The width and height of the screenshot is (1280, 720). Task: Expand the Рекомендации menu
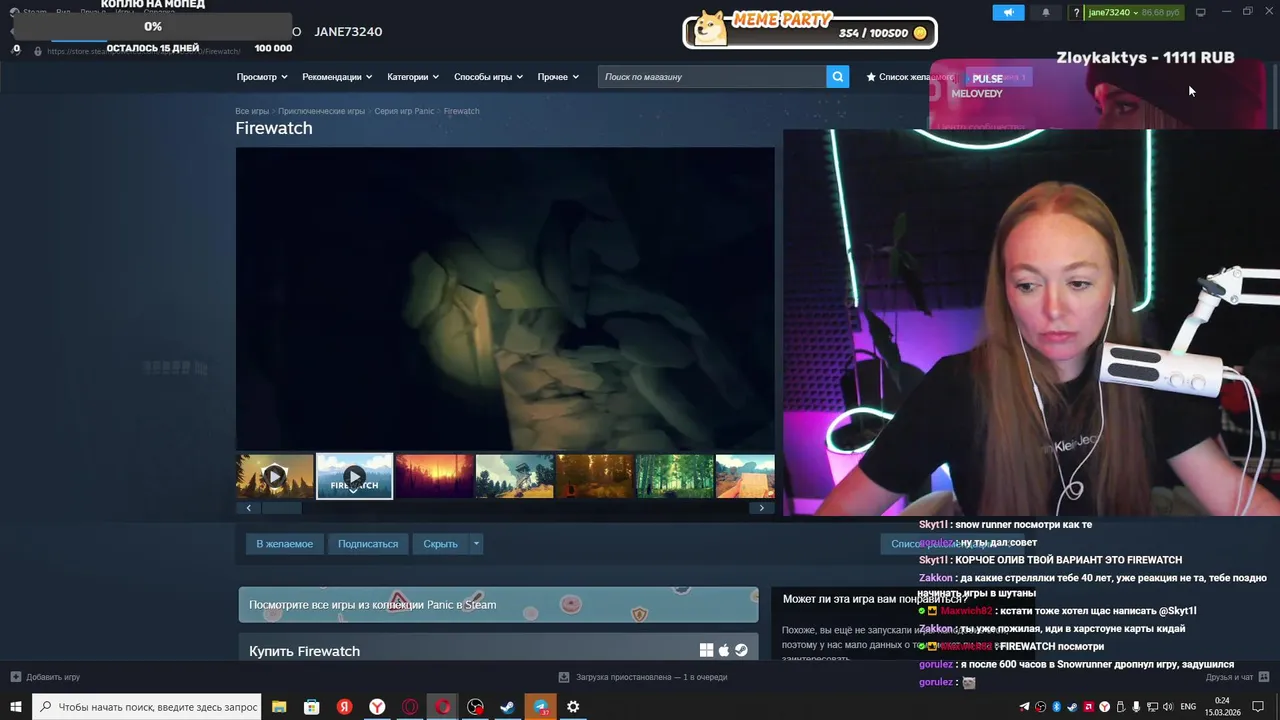tap(337, 77)
